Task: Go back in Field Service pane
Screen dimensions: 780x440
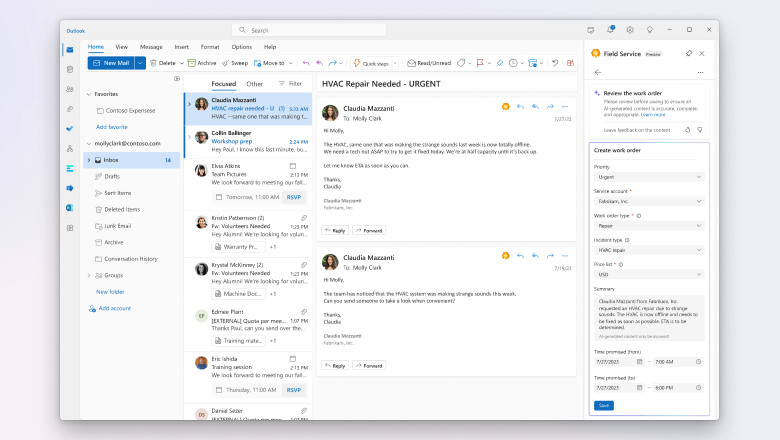Action: tap(598, 72)
